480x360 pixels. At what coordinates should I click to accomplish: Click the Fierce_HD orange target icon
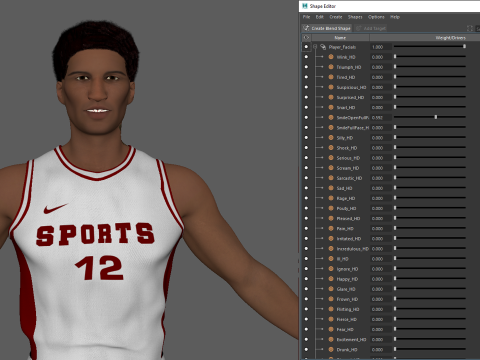click(331, 319)
